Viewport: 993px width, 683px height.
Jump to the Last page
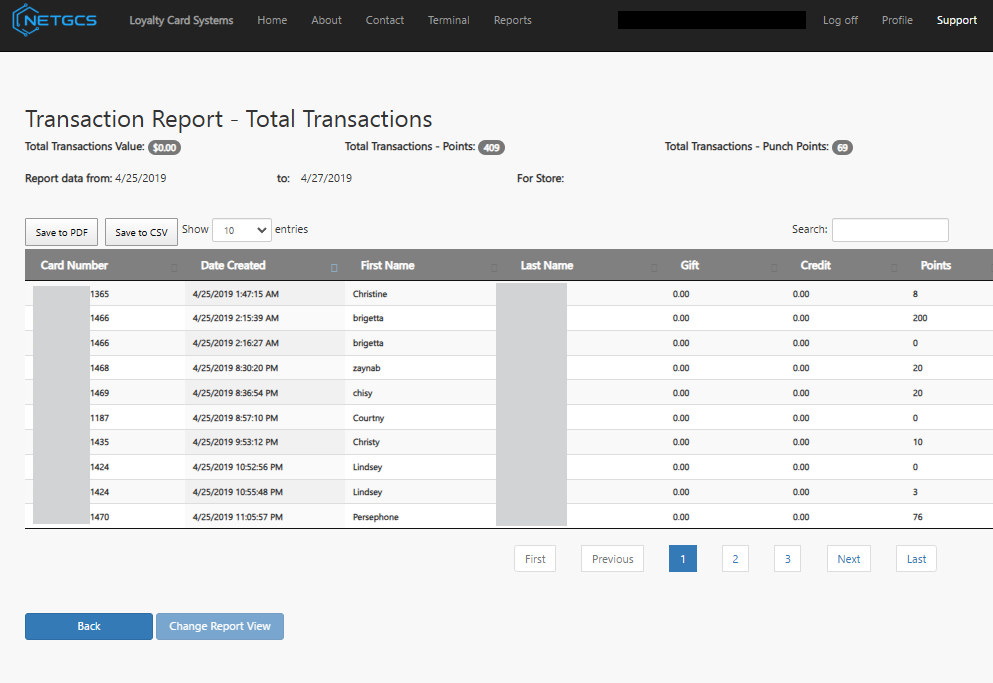[915, 559]
